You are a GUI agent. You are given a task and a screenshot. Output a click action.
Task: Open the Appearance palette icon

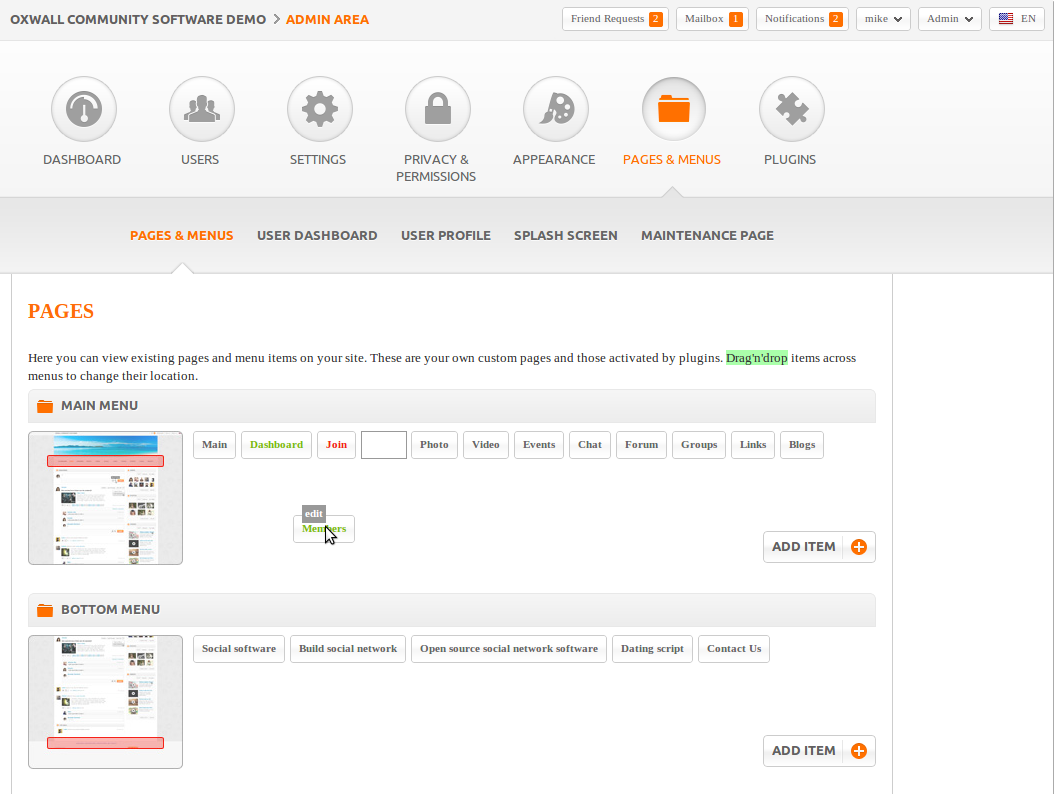pos(555,109)
